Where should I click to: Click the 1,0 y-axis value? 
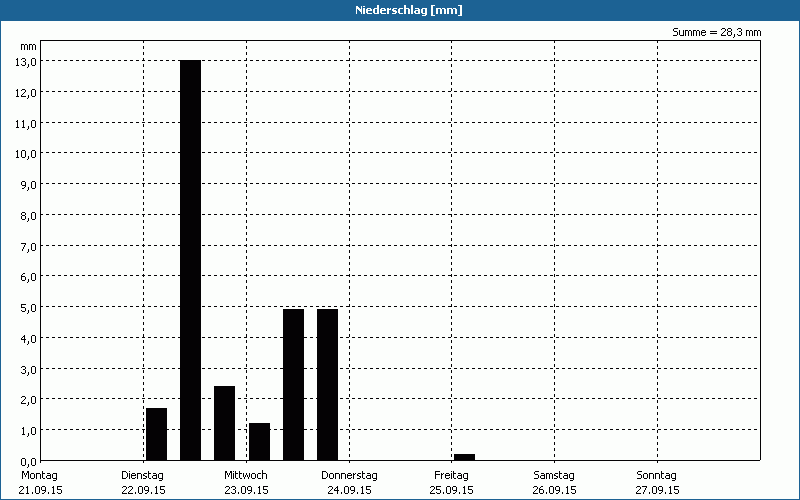point(28,431)
